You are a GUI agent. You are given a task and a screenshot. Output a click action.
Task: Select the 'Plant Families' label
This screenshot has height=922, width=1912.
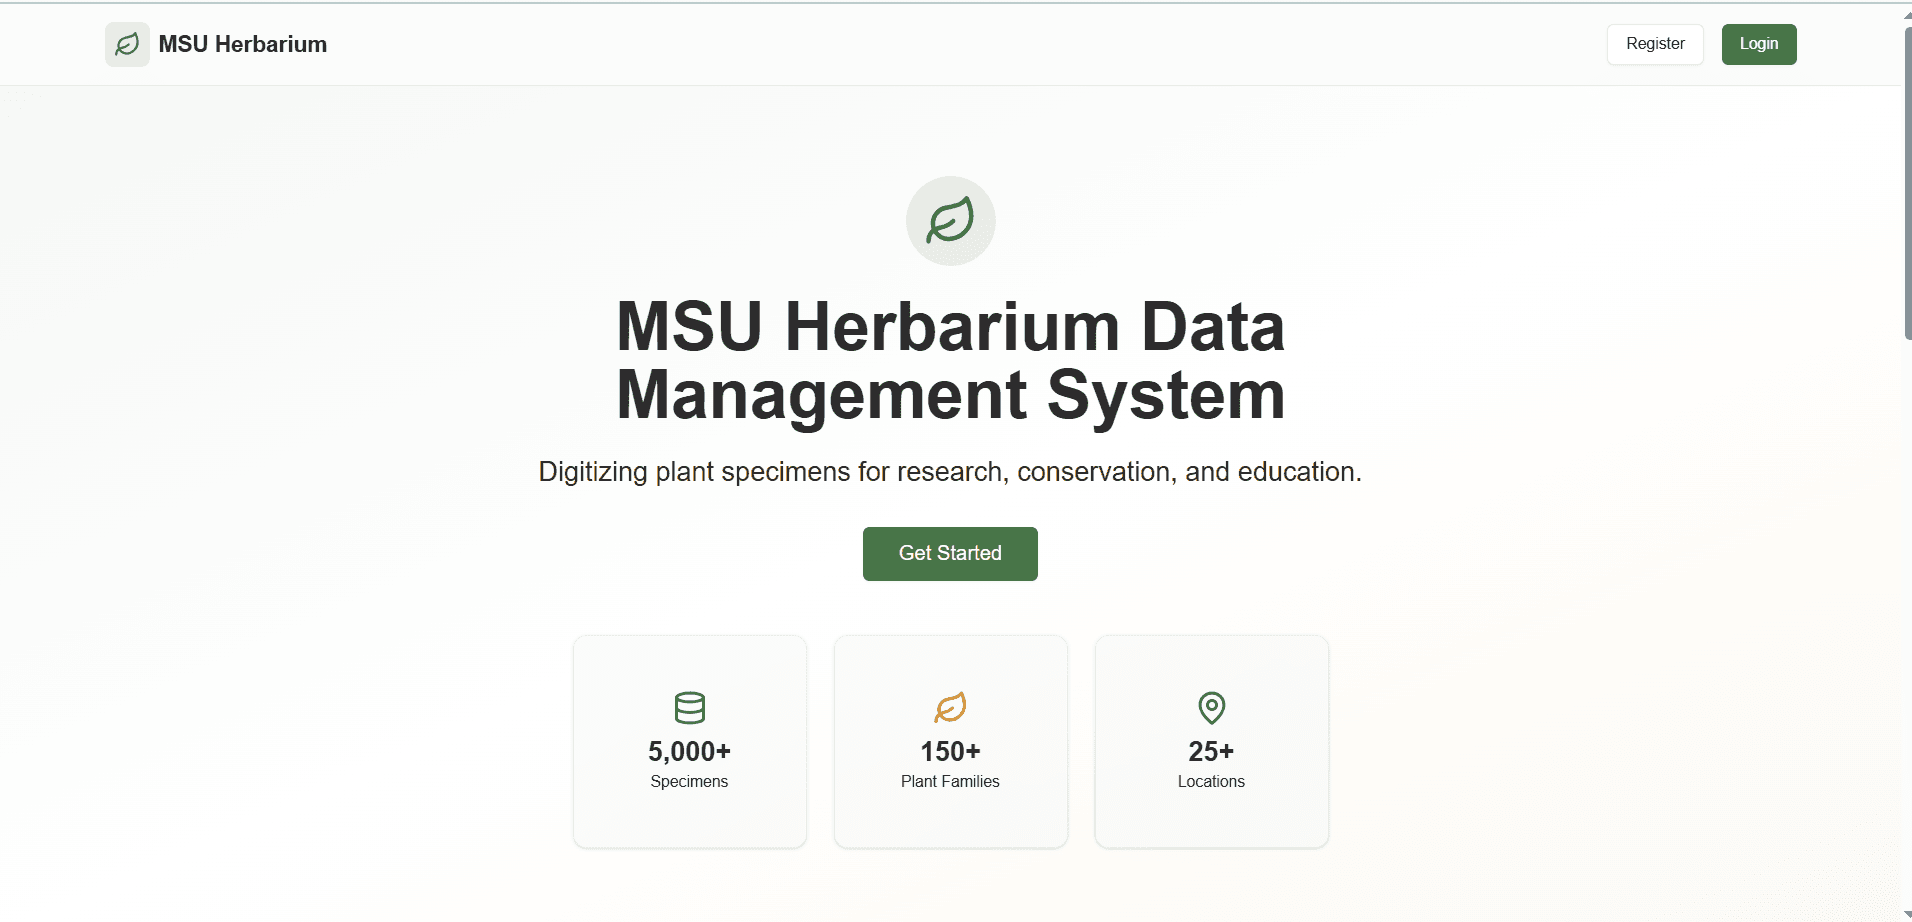coord(950,782)
